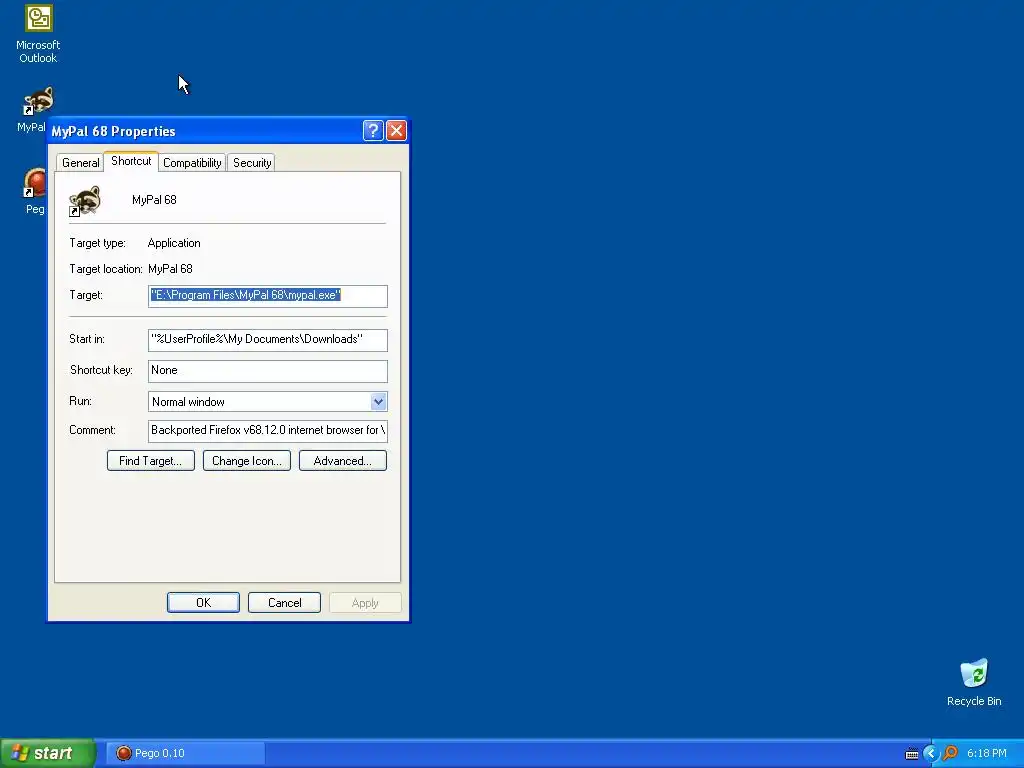Click the MyPal 68 raccoon icon in Properties

click(85, 200)
